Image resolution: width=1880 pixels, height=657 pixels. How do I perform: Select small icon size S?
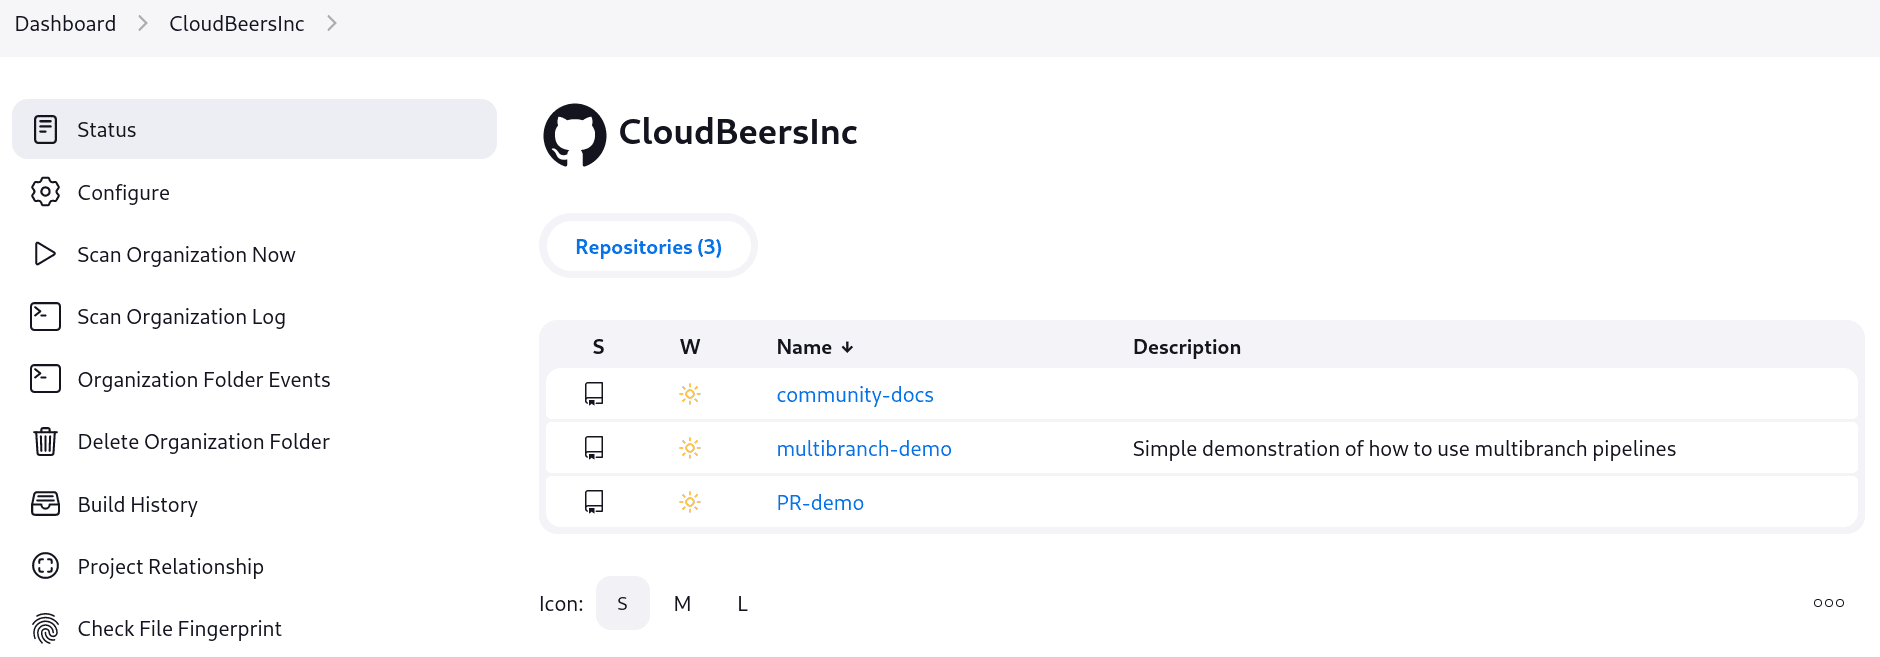tap(622, 603)
